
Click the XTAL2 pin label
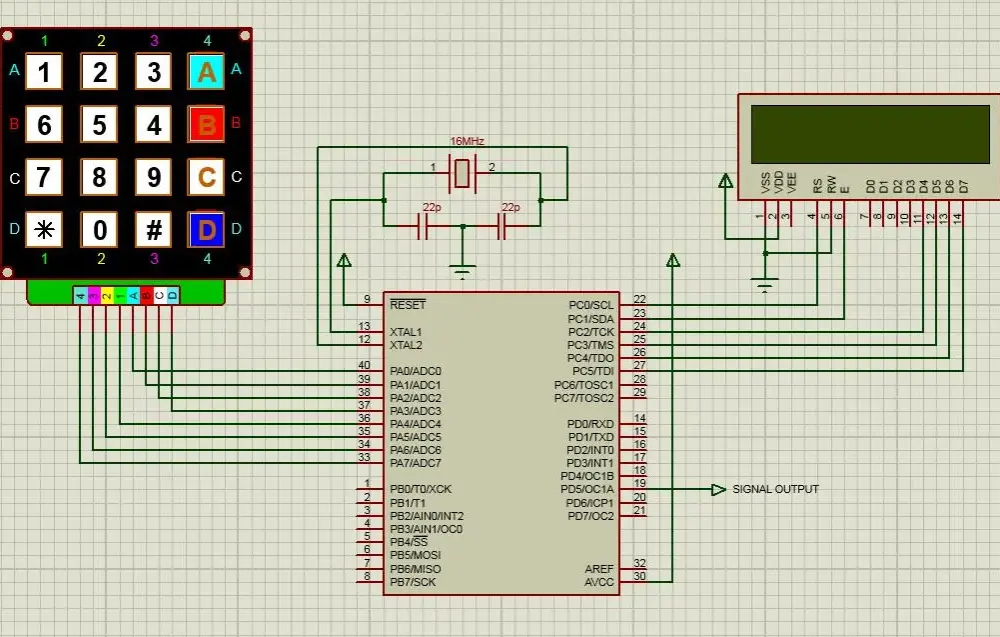(406, 345)
